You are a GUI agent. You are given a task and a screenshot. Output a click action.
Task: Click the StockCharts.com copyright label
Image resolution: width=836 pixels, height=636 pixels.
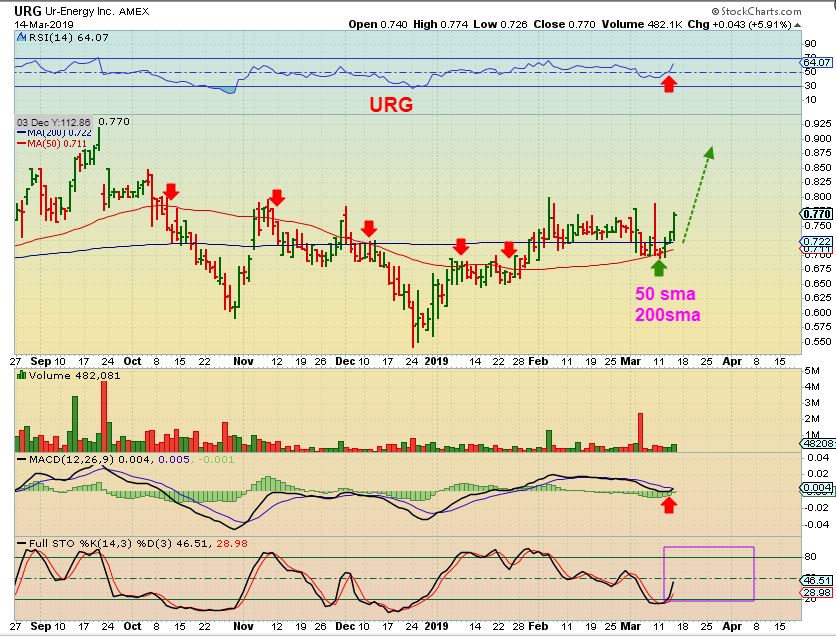pos(756,11)
